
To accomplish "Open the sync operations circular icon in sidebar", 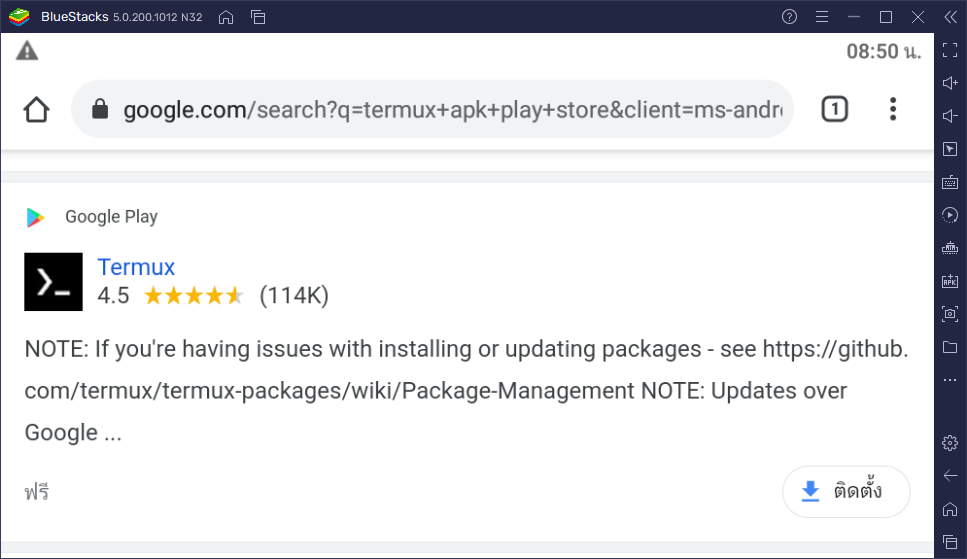I will (x=950, y=215).
